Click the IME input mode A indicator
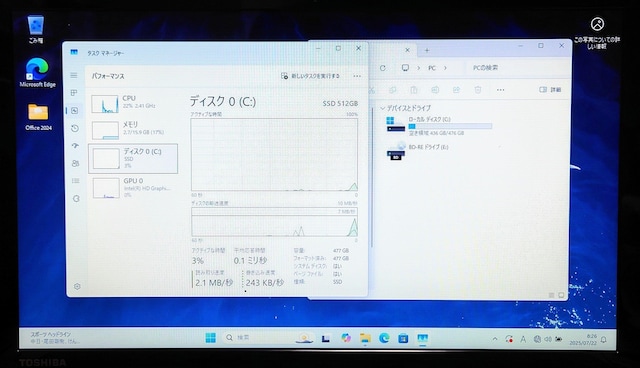The height and width of the screenshot is (368, 640). click(523, 339)
